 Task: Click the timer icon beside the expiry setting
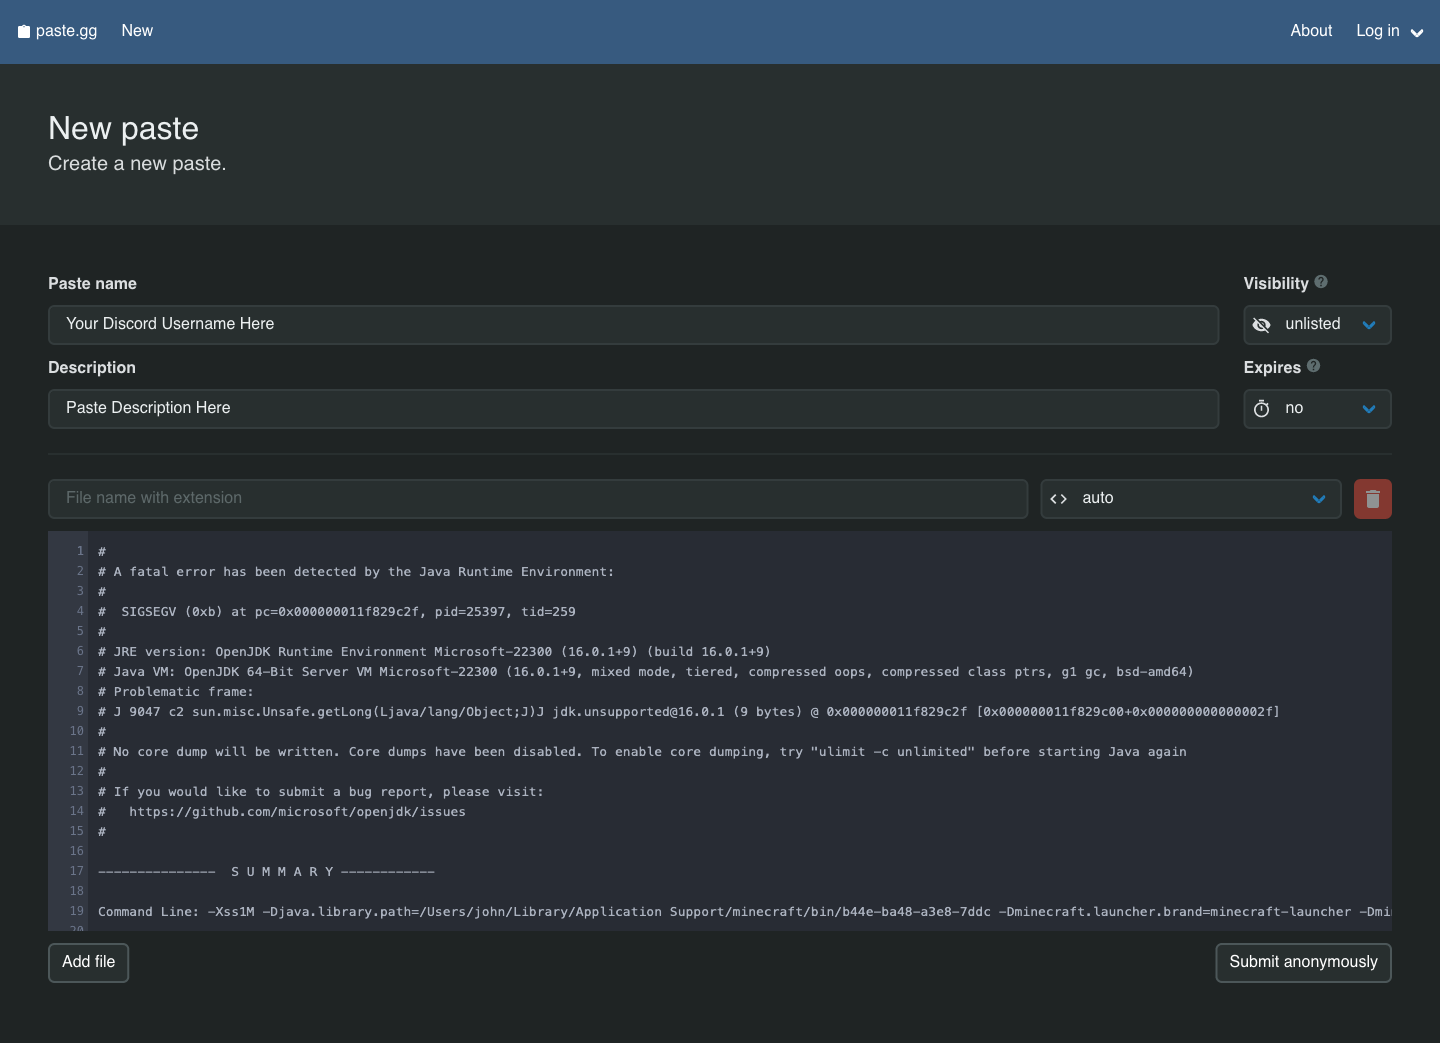(1261, 408)
